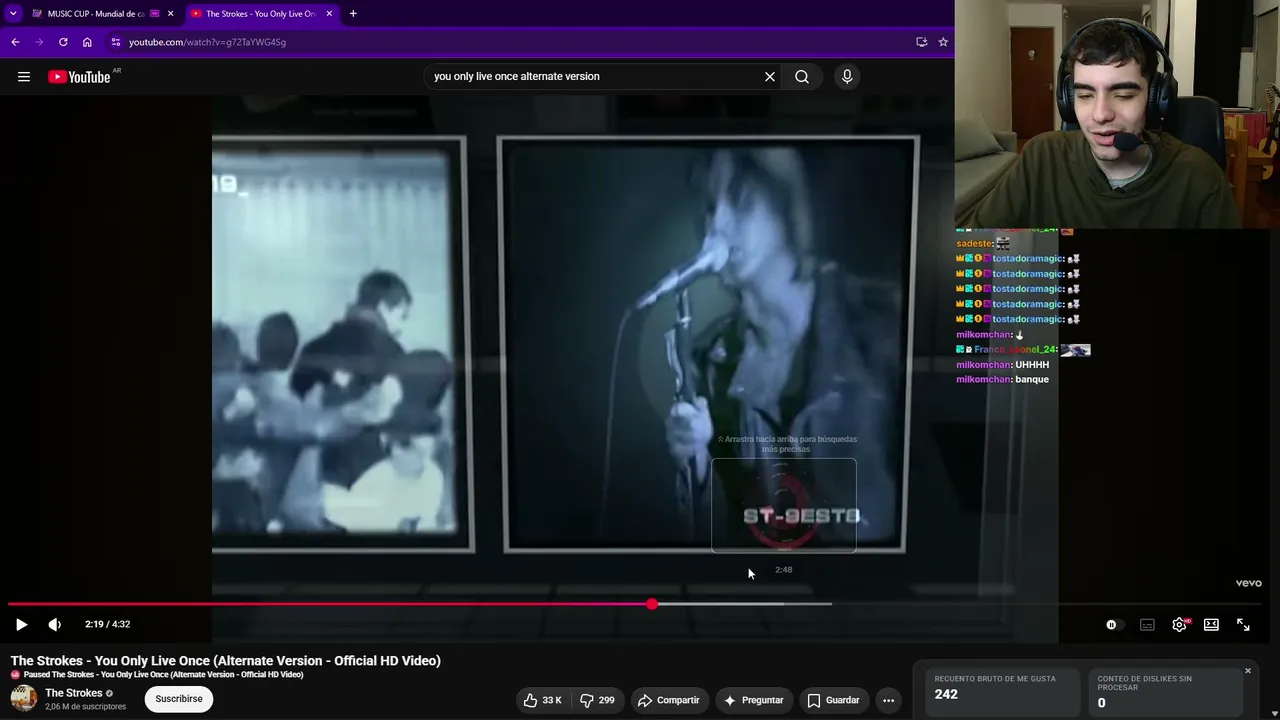The height and width of the screenshot is (720, 1280).
Task: Seek using the red progress bar handle
Action: (x=652, y=604)
